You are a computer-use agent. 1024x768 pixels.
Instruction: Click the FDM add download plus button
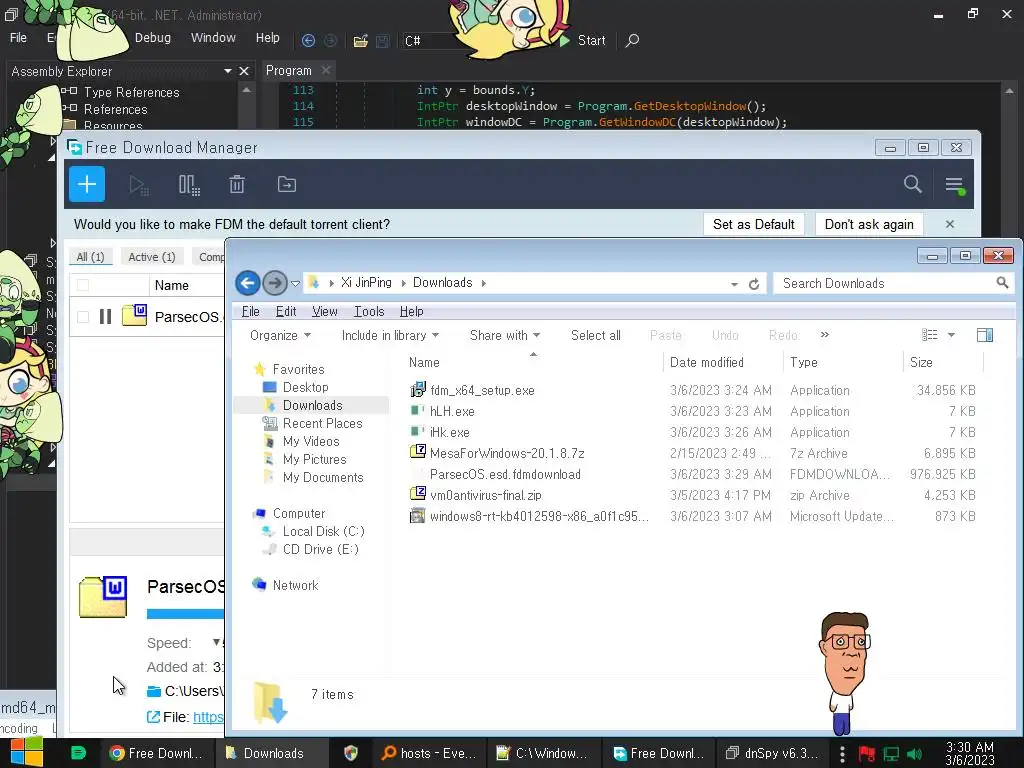87,184
